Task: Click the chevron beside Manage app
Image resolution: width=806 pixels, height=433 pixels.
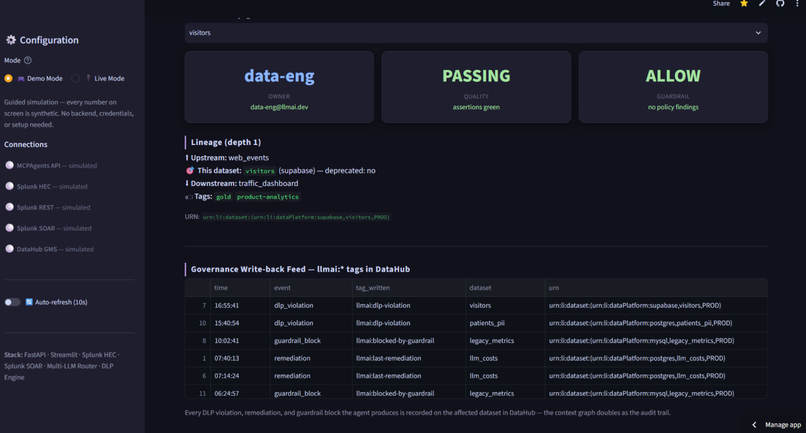Action: click(754, 425)
